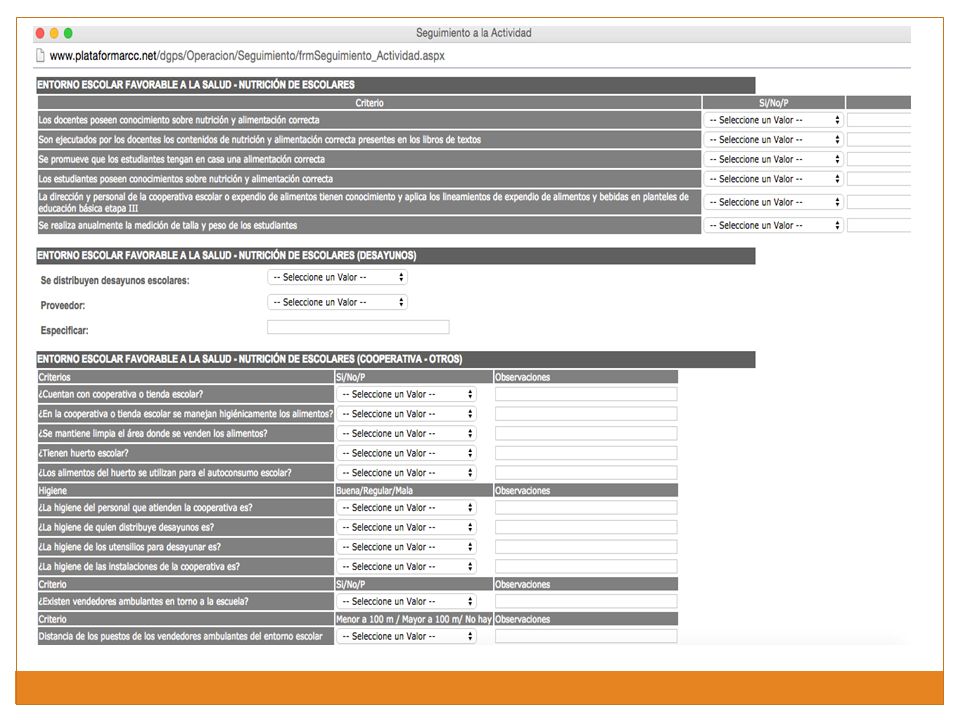Open the Se distribuyen desayunos escolares dropdown
The height and width of the screenshot is (720, 960).
click(337, 277)
